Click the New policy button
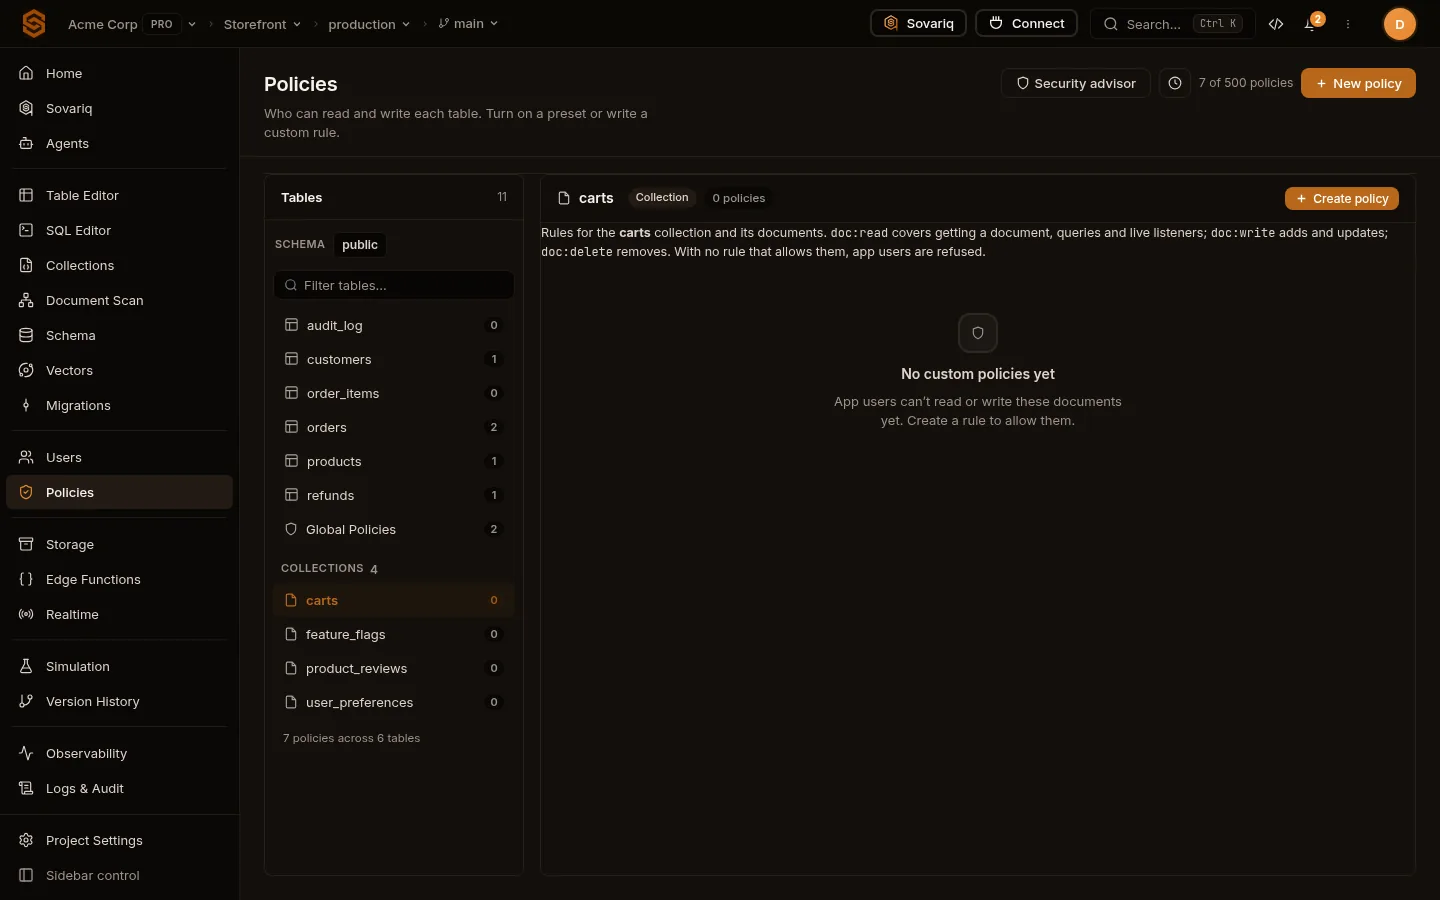 (1358, 83)
